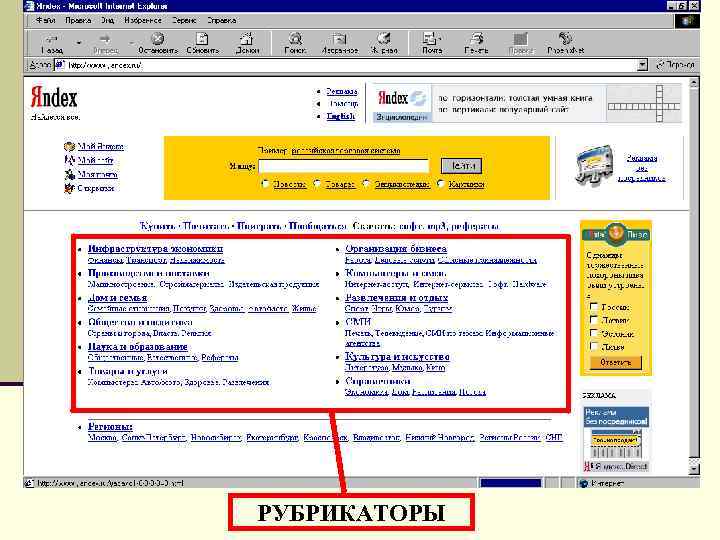The width and height of the screenshot is (720, 540).
Task: Submit the poll with Ответить button
Action: pos(615,362)
